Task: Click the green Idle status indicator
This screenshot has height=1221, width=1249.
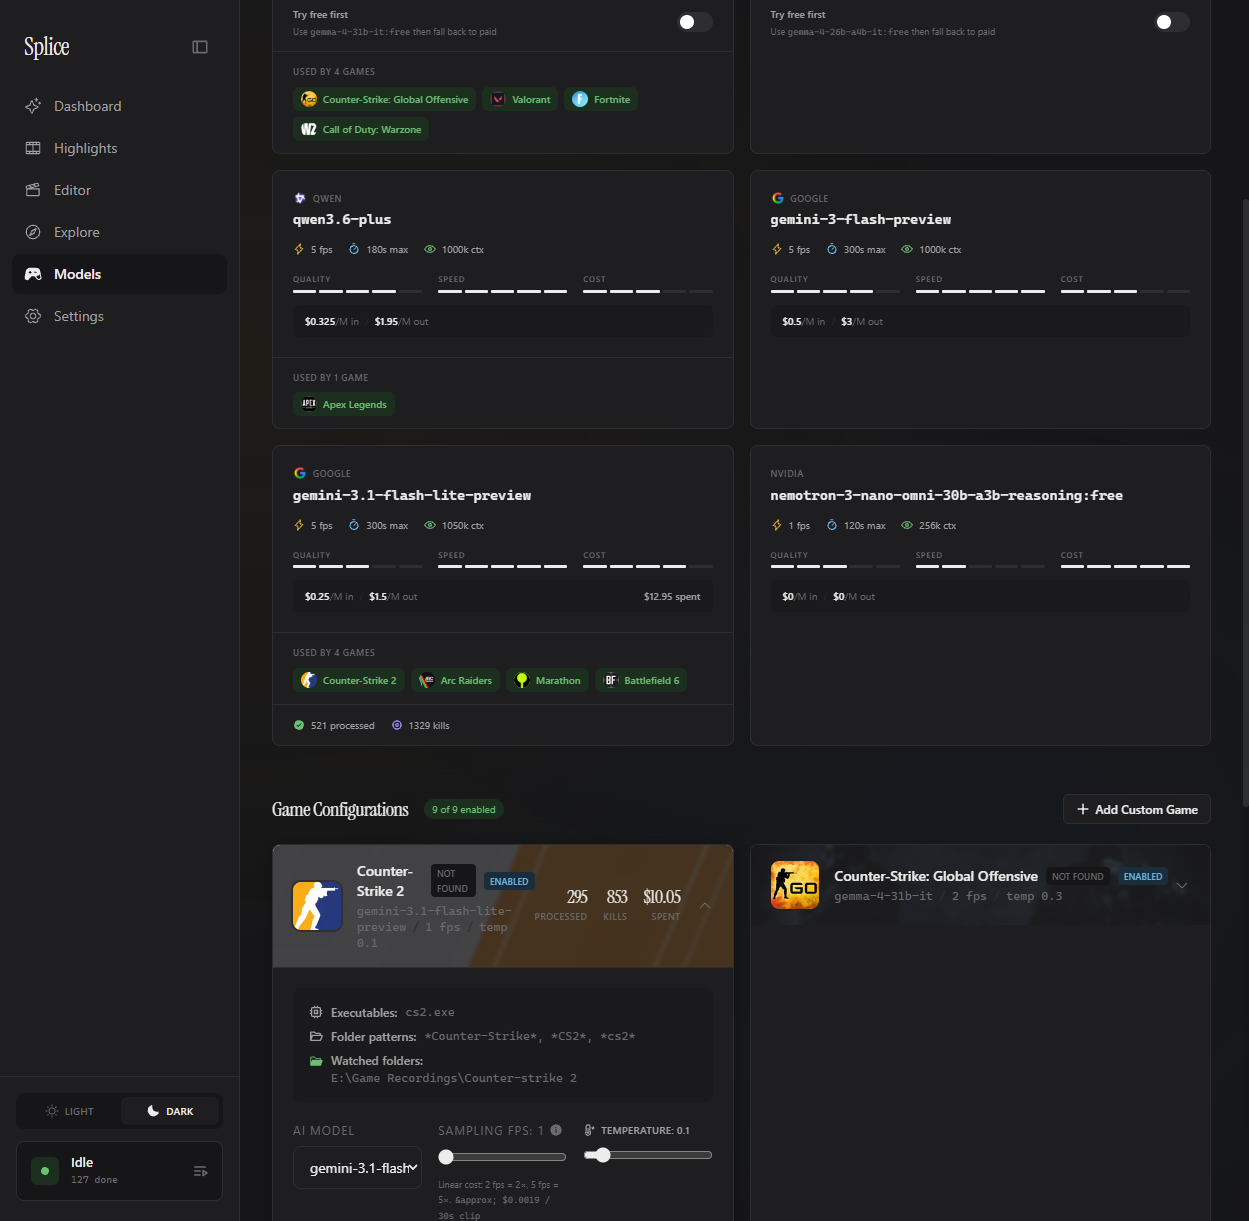Action: coord(45,1171)
